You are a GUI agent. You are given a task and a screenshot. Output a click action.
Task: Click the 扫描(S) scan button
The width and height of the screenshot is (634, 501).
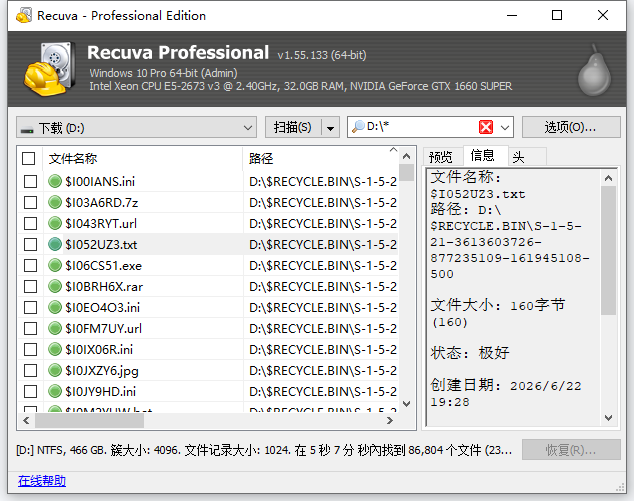293,127
